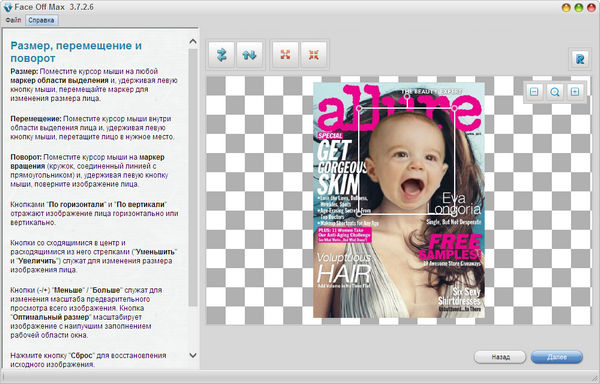Viewport: 600px width, 384px height.
Task: Click the rotation marker above selection box
Action: click(407, 96)
